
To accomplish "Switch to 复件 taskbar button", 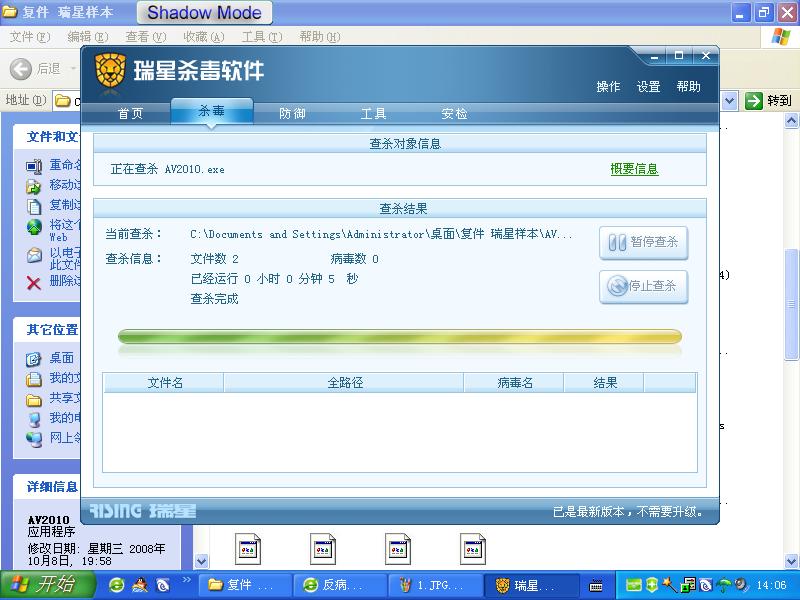I will [x=244, y=585].
